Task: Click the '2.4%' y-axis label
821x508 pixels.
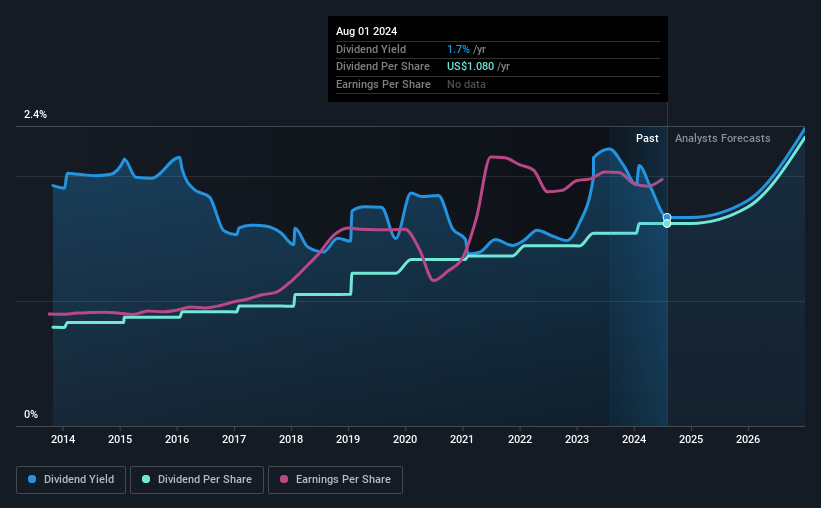Action: [35, 114]
